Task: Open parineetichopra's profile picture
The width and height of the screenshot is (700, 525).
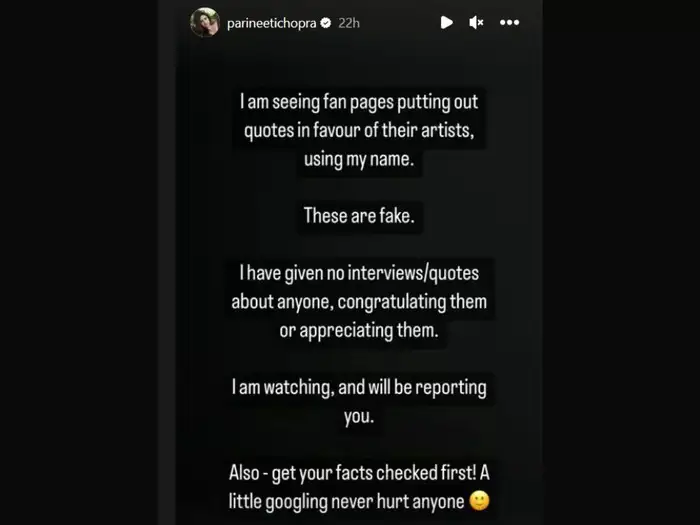Action: pyautogui.click(x=204, y=22)
